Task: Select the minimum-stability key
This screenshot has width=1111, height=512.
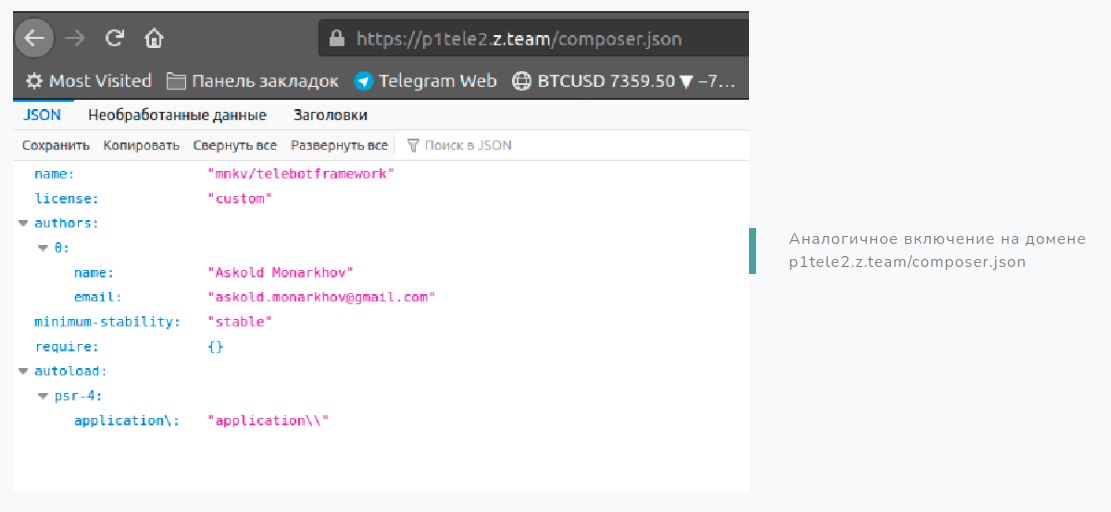Action: 107,322
